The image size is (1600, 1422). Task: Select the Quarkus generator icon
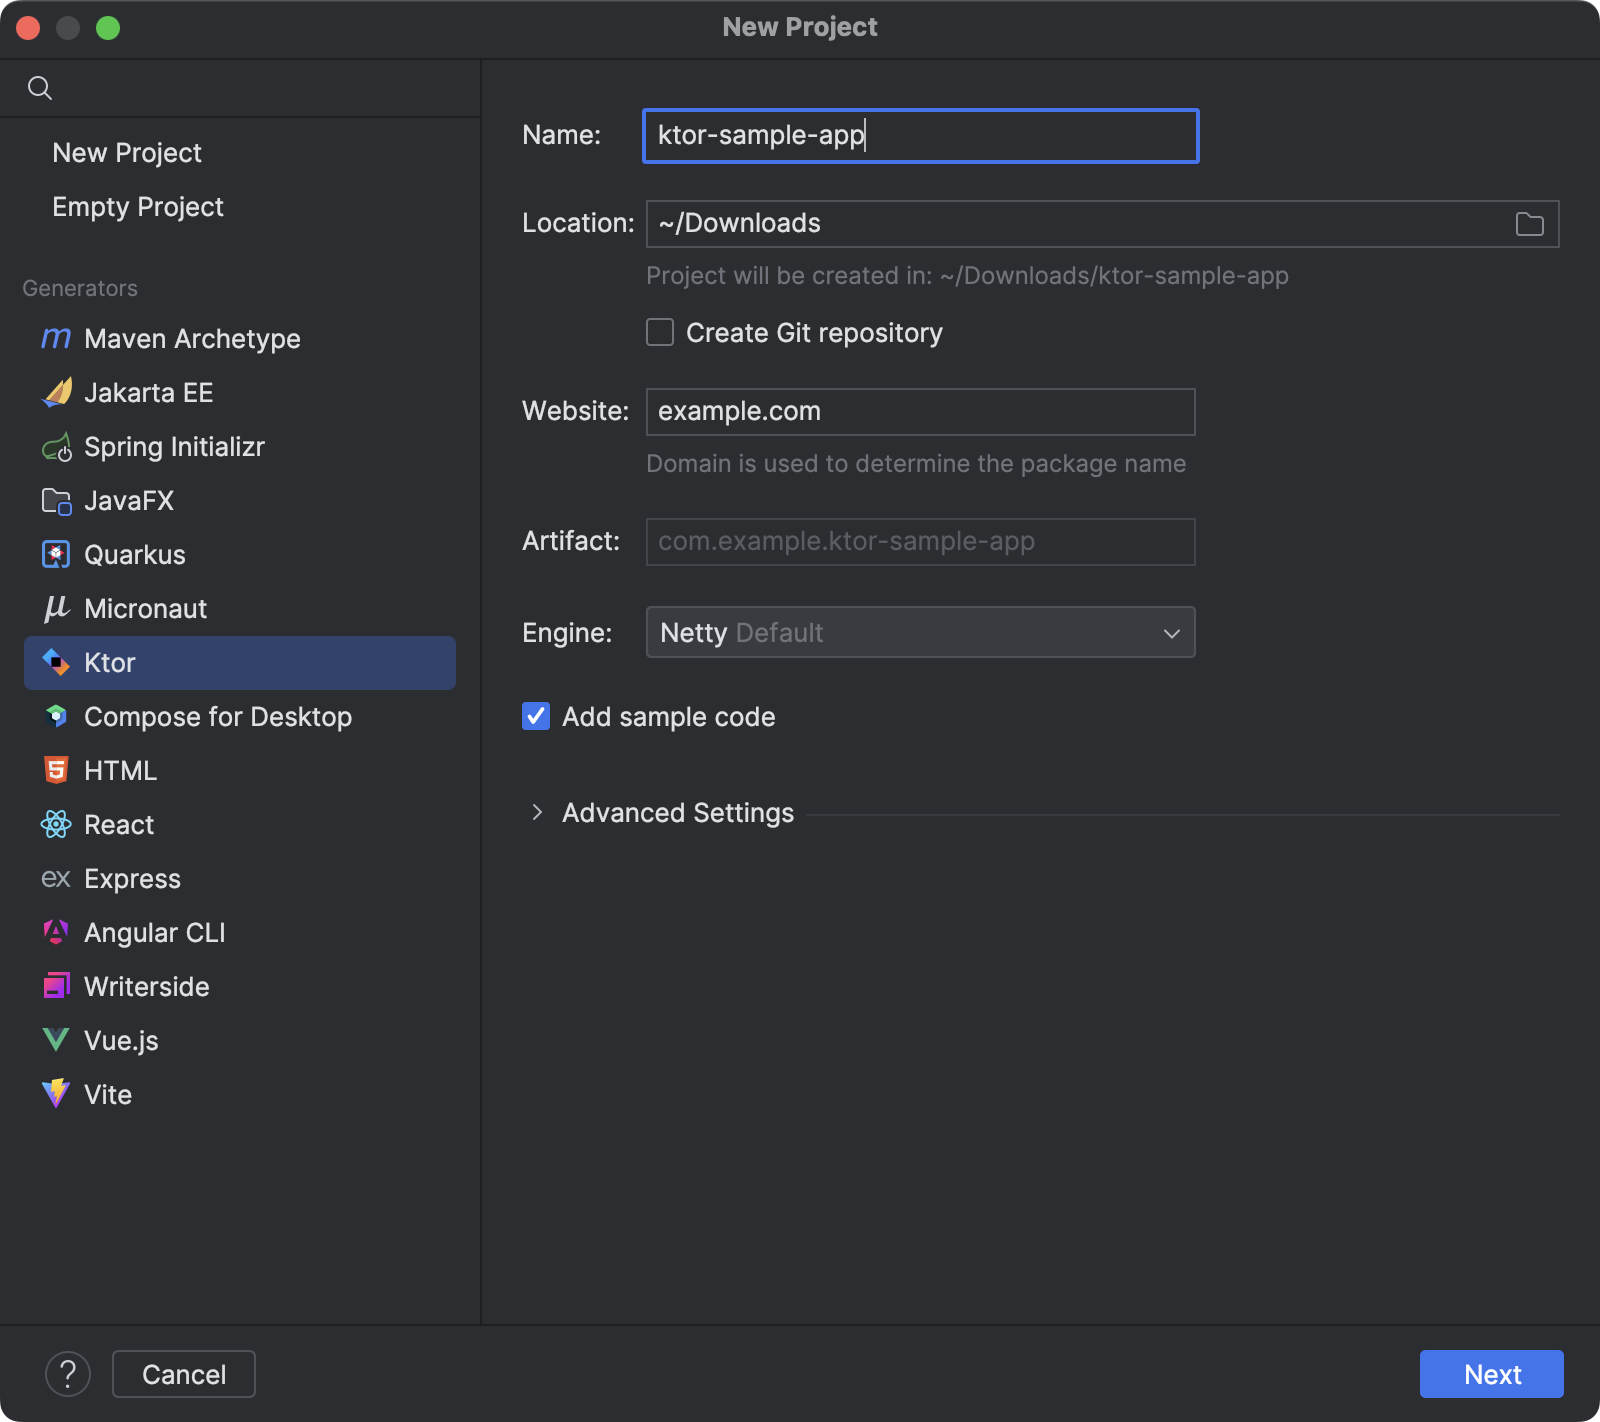(56, 555)
